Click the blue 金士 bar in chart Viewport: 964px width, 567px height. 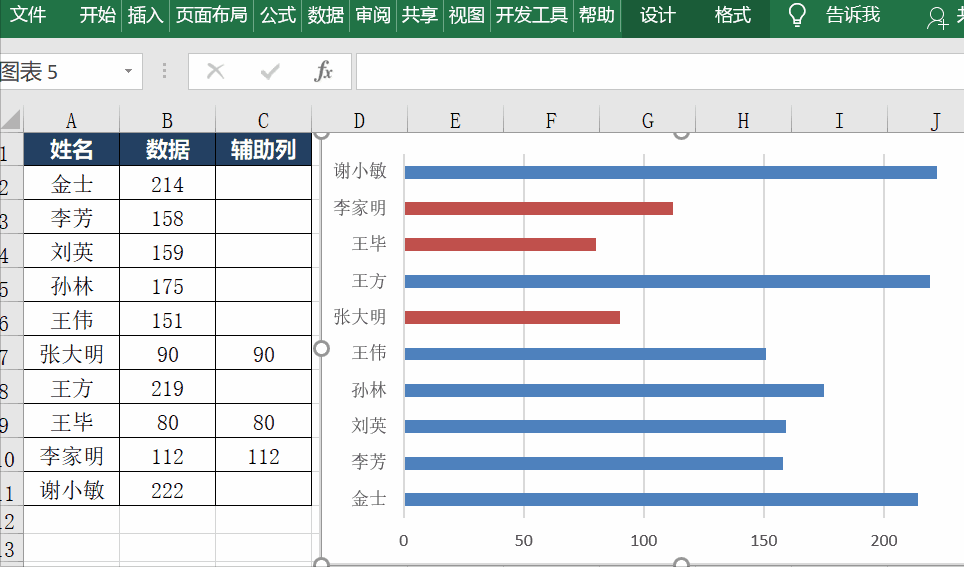pos(661,499)
